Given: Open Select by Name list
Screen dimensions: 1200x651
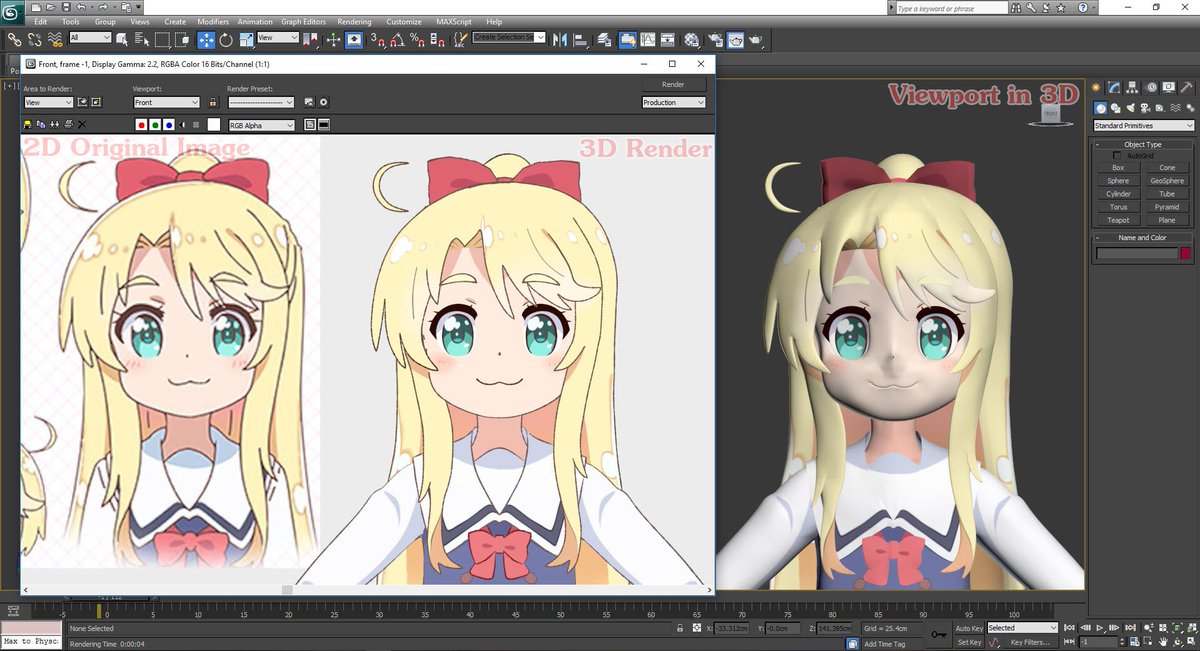Looking at the screenshot, I should click(x=141, y=39).
